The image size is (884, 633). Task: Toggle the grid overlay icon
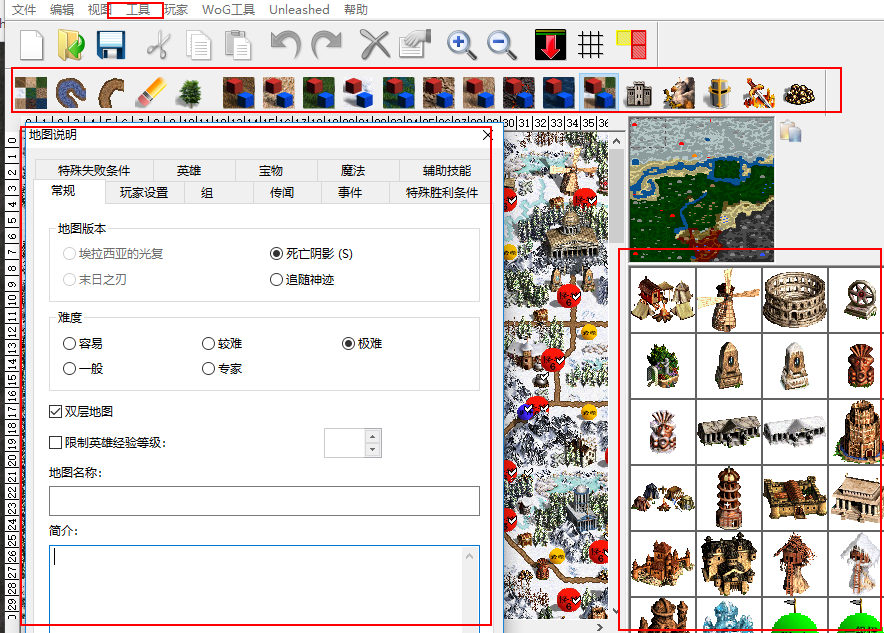(590, 45)
